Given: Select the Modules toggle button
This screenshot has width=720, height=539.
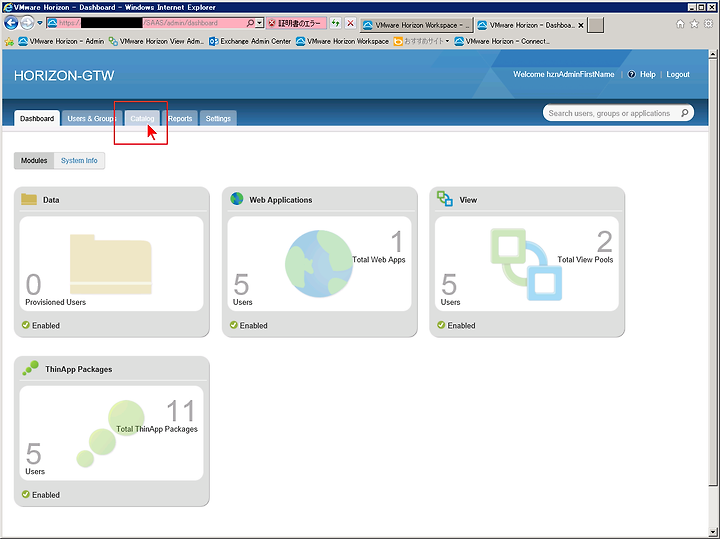Looking at the screenshot, I should point(34,161).
